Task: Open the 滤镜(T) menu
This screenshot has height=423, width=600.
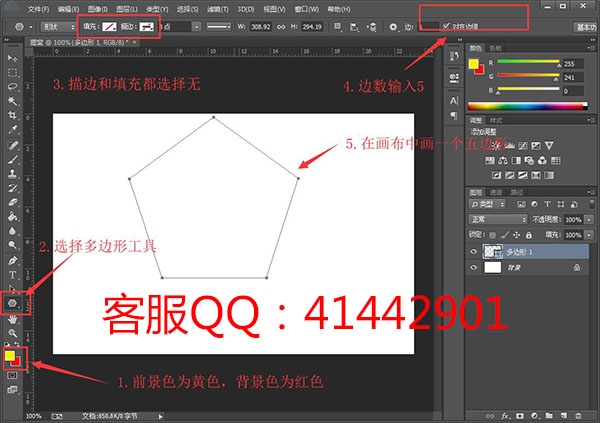Action: click(x=217, y=9)
